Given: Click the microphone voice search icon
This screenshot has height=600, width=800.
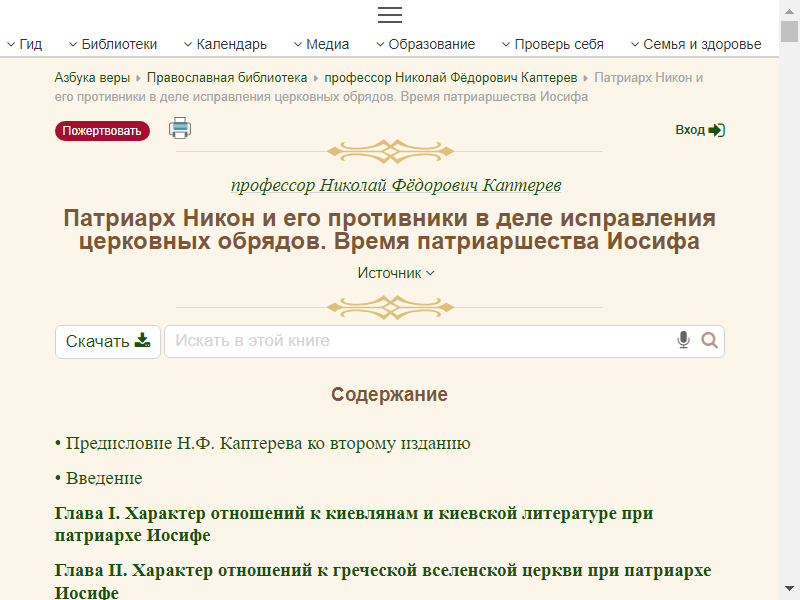Looking at the screenshot, I should (683, 340).
